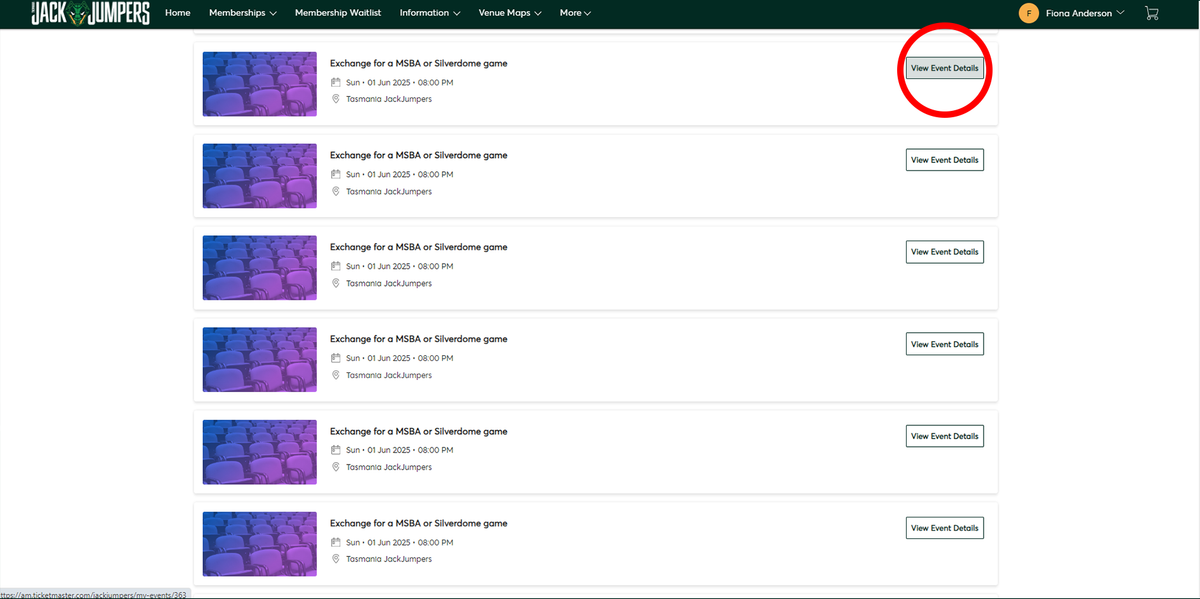Expand the More menu
Image resolution: width=1200 pixels, height=599 pixels.
(575, 13)
